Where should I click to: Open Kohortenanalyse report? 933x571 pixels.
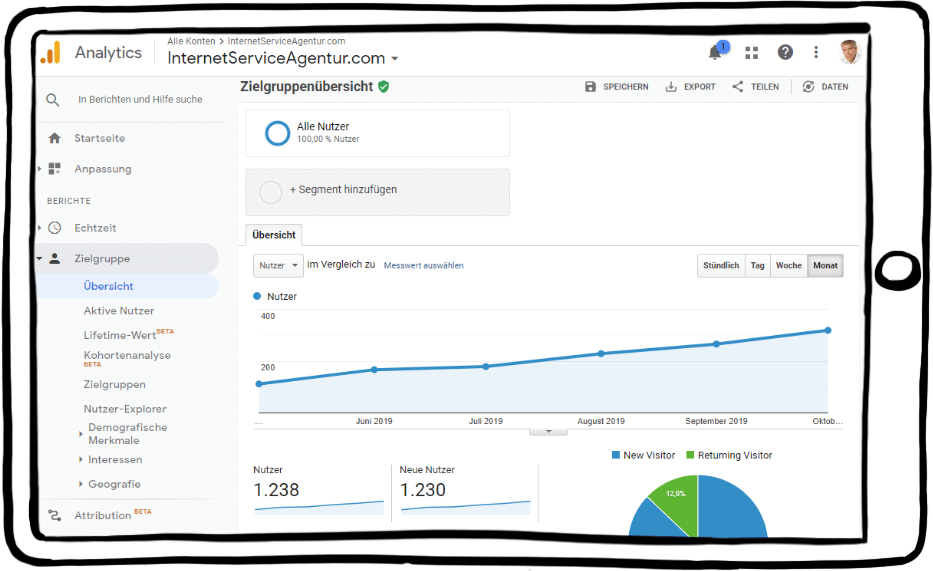pos(127,358)
